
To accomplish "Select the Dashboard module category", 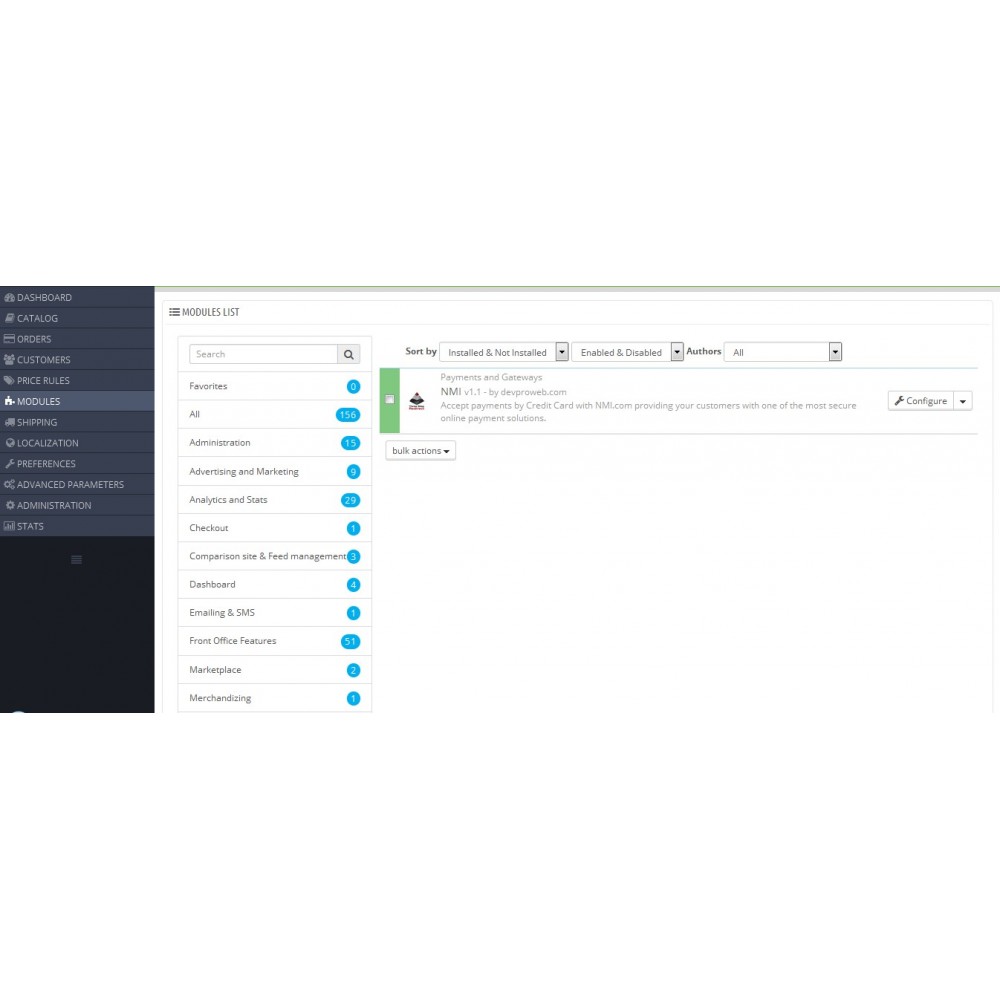I will click(x=275, y=584).
